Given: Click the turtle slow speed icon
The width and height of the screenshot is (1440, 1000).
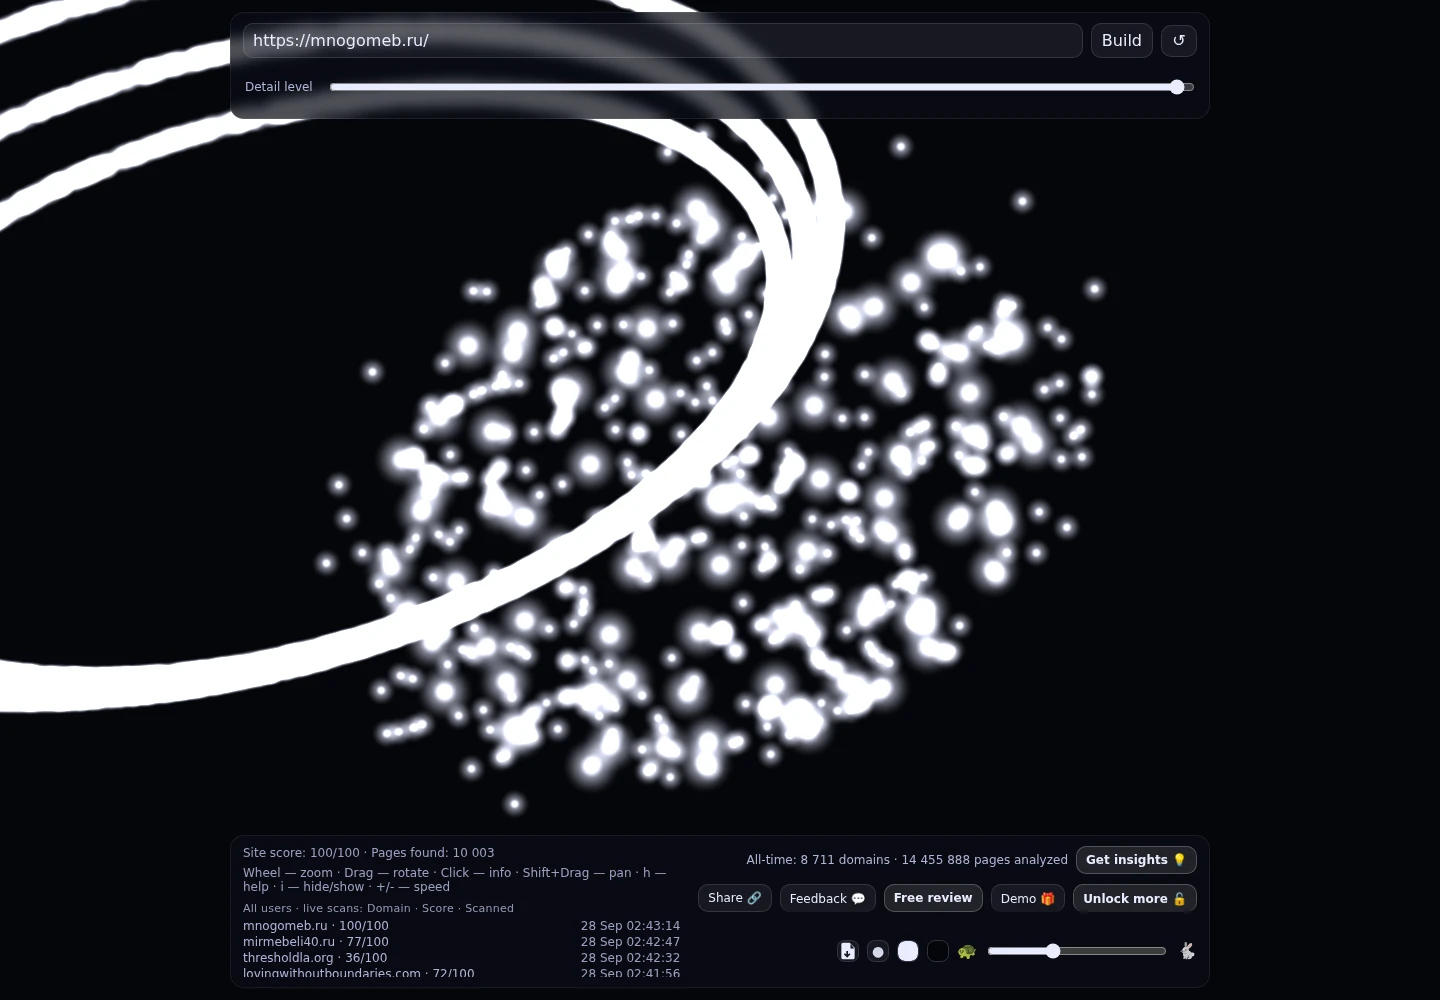Looking at the screenshot, I should pos(966,951).
